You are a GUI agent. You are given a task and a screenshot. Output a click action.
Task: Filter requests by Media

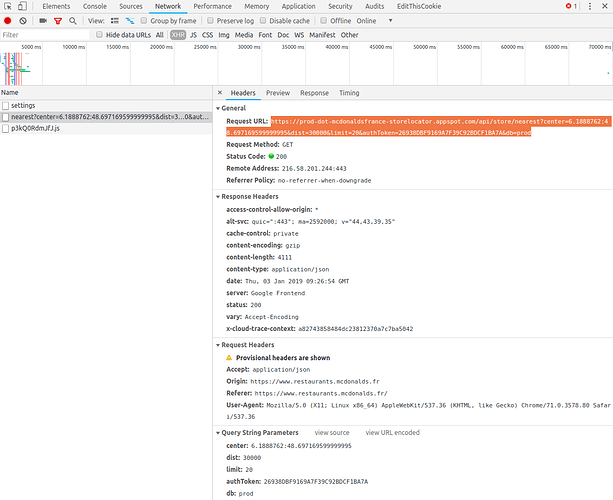(x=244, y=35)
